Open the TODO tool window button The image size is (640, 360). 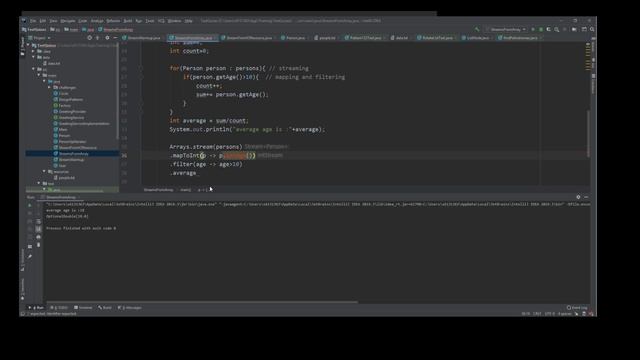[x=59, y=307]
